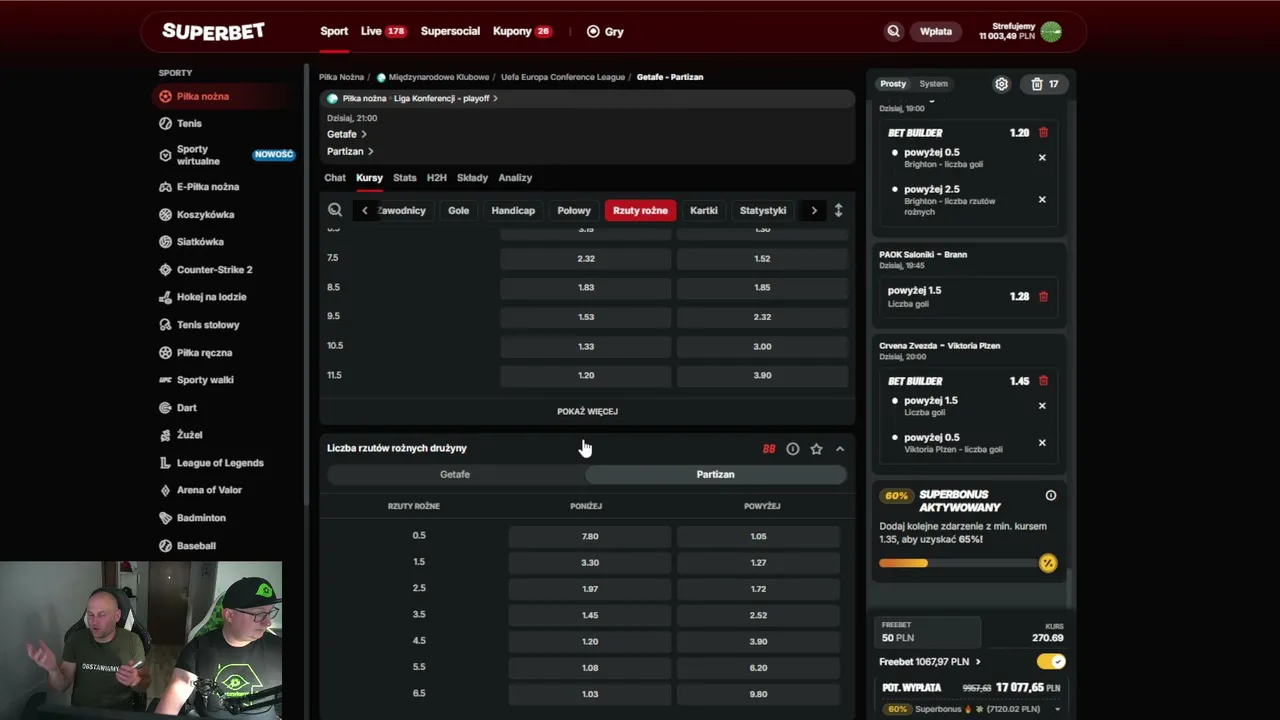Filter markets by Kartki
This screenshot has width=1280, height=720.
pyautogui.click(x=704, y=210)
